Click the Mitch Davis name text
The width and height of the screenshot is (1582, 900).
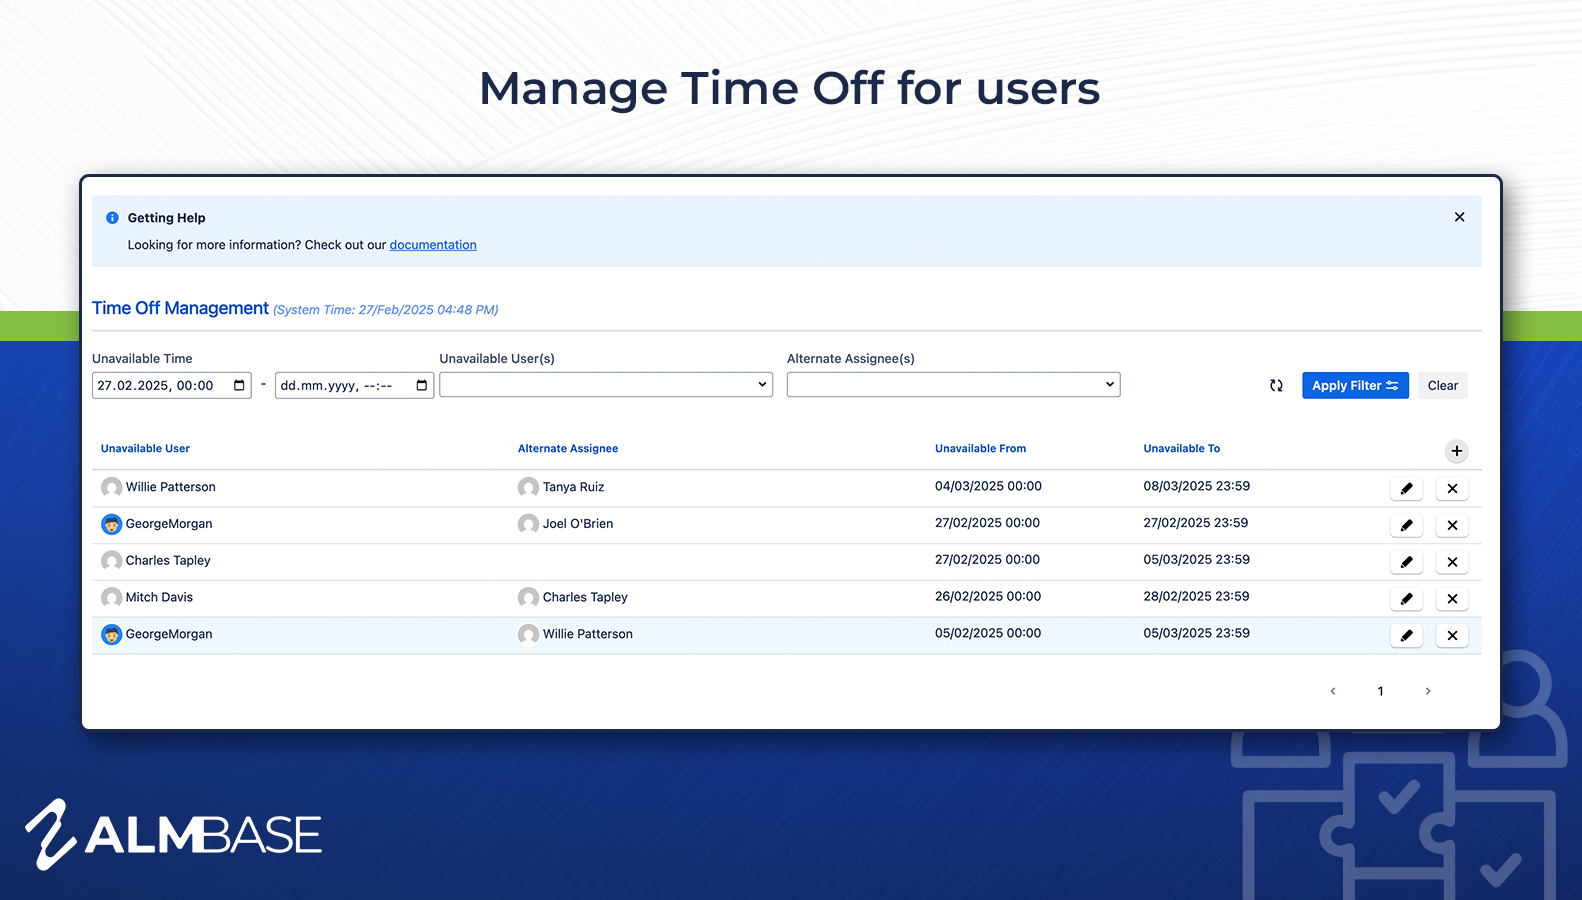tap(159, 597)
